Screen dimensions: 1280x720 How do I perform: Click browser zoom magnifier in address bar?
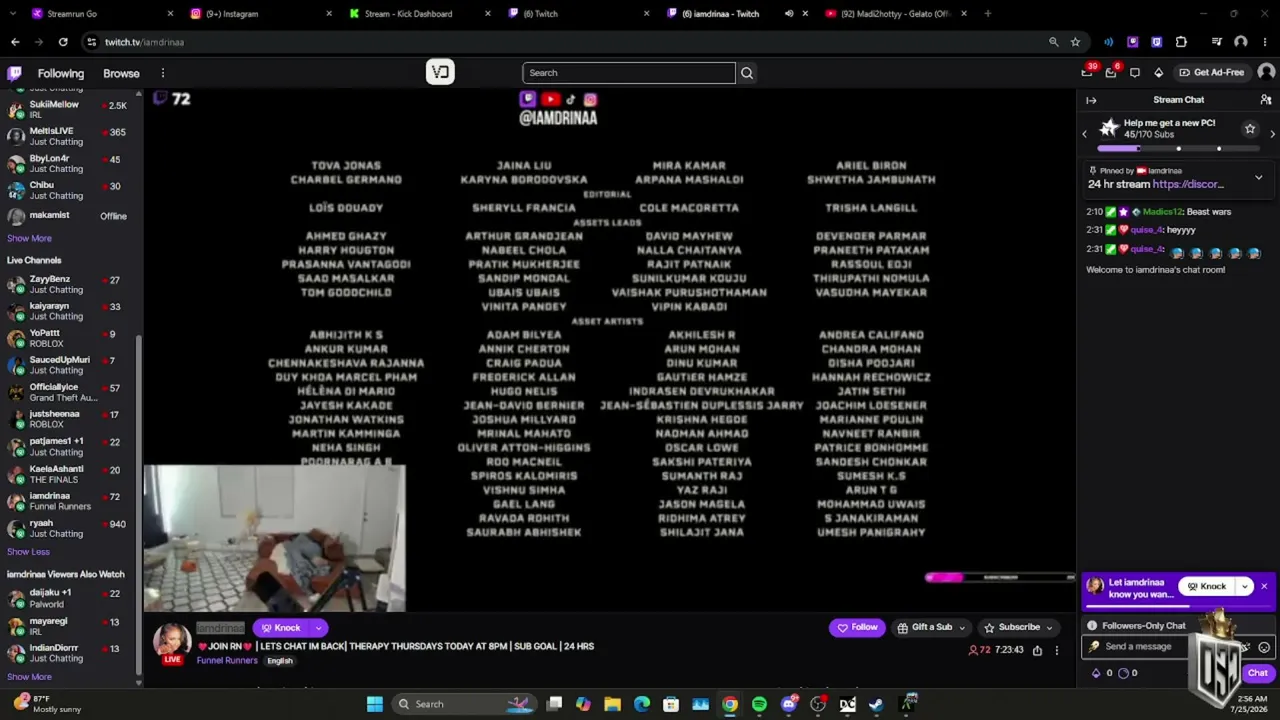coord(1053,42)
